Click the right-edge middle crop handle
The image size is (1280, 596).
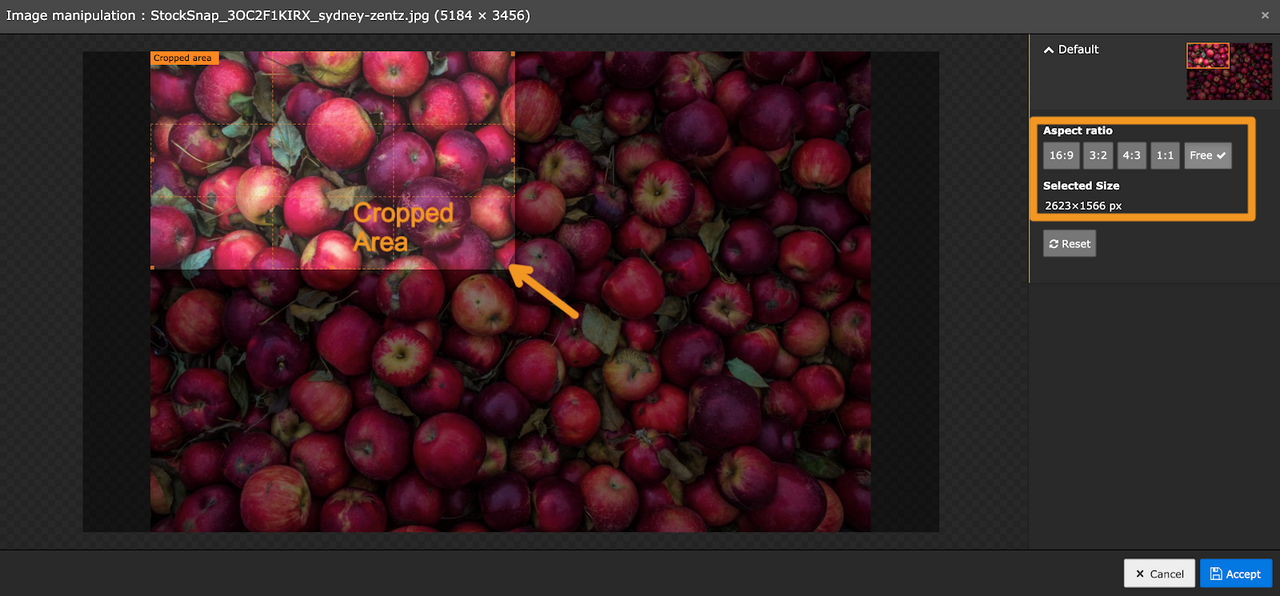[514, 160]
